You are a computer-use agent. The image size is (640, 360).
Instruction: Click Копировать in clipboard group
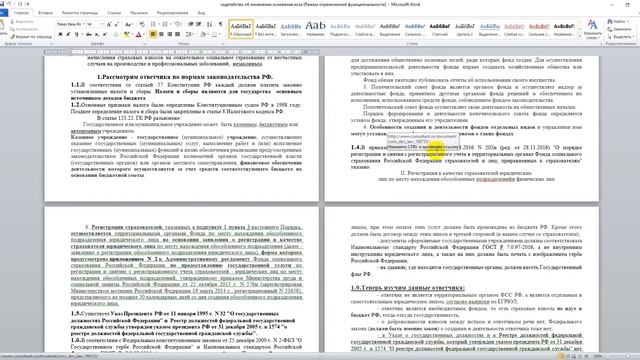click(23, 29)
